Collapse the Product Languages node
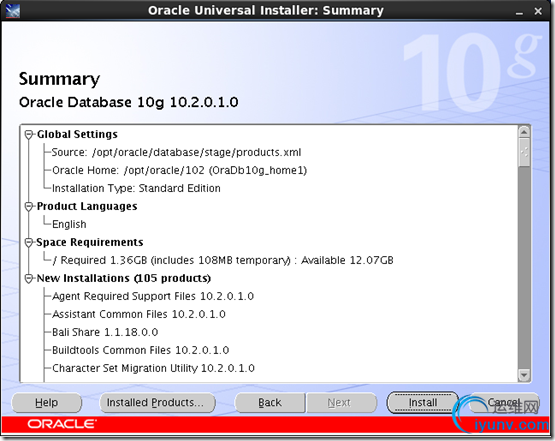555x441 pixels. 29,206
